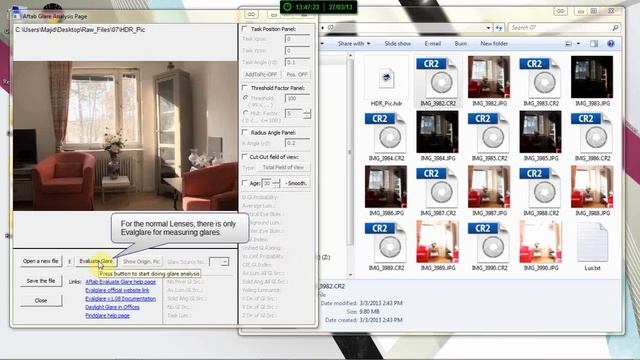This screenshot has height=360, width=640.
Task: Click the search magnifier icon in Explorer
Action: 615,28
